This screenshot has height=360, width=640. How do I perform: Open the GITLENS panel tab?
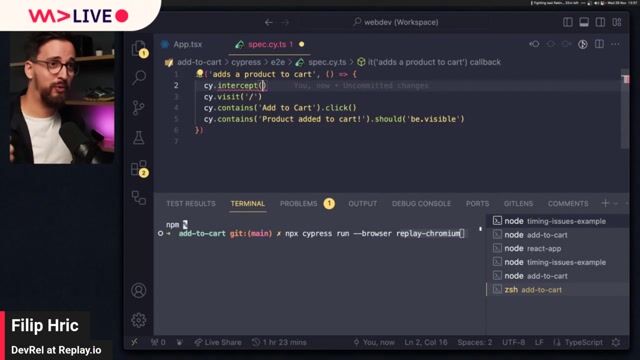tap(518, 204)
